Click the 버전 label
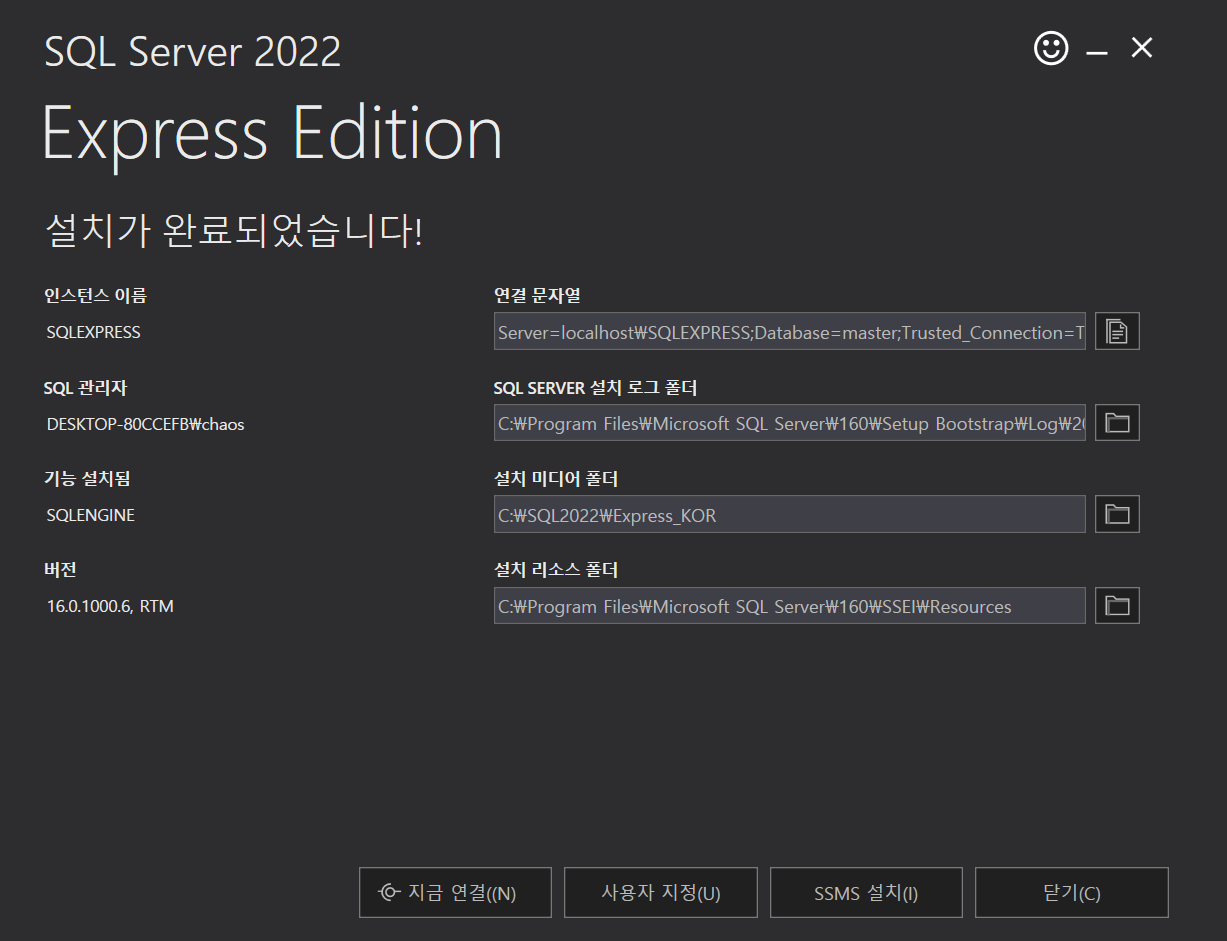1227x941 pixels. tap(61, 569)
